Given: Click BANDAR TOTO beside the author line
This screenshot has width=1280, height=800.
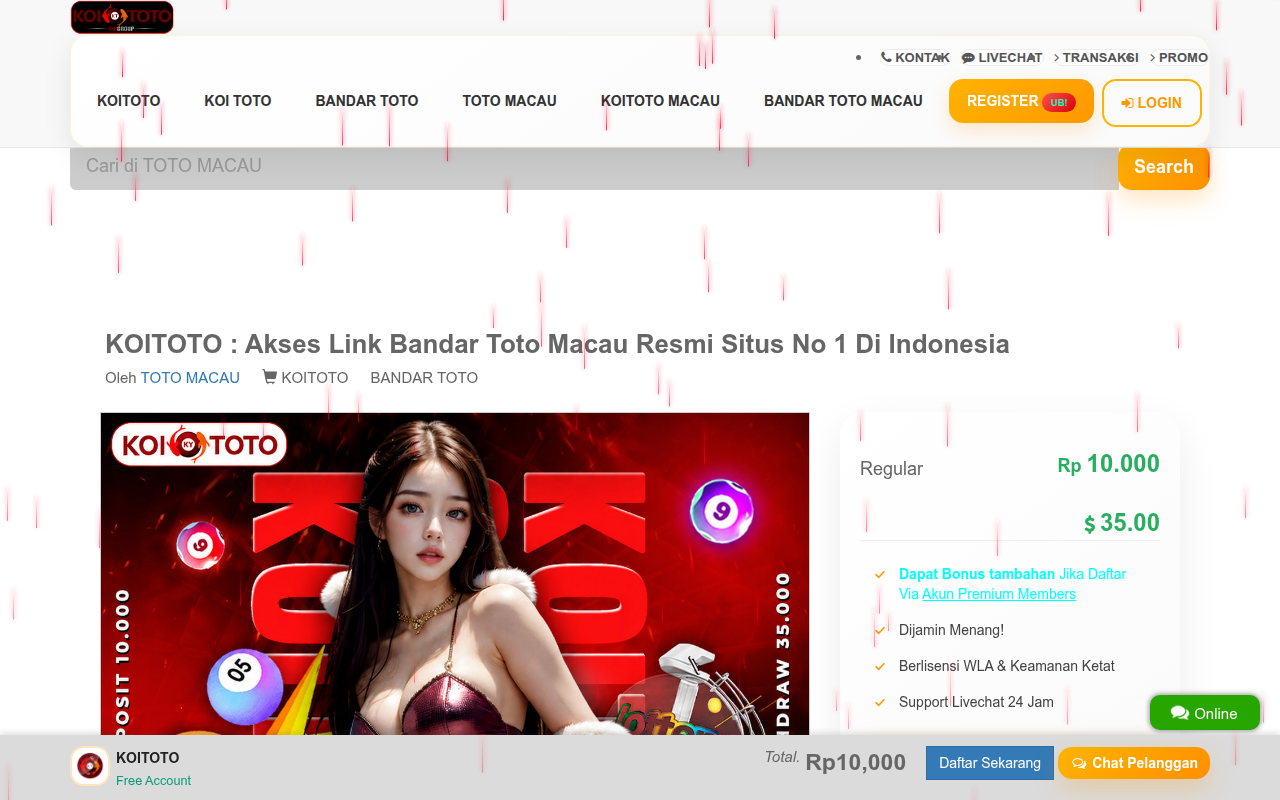Looking at the screenshot, I should pyautogui.click(x=424, y=378).
